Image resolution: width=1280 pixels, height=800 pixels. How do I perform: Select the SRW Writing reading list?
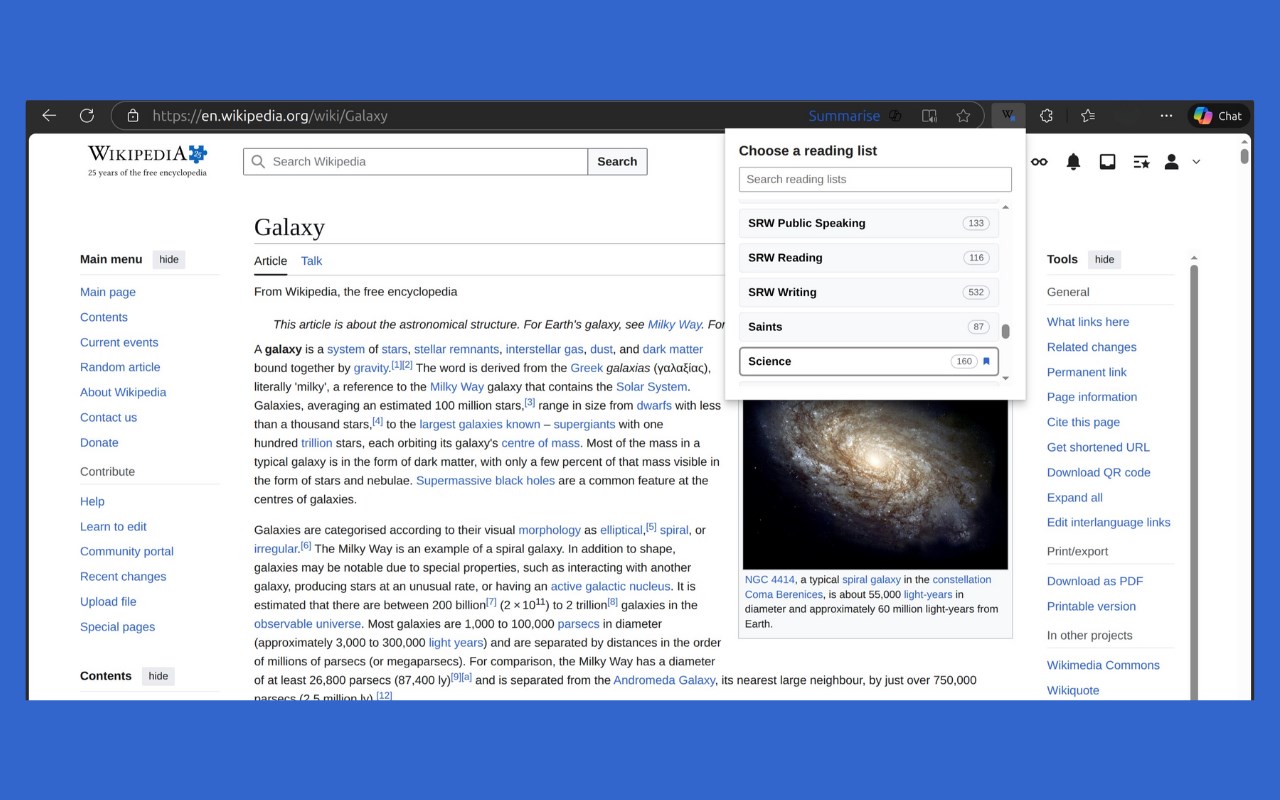[868, 292]
